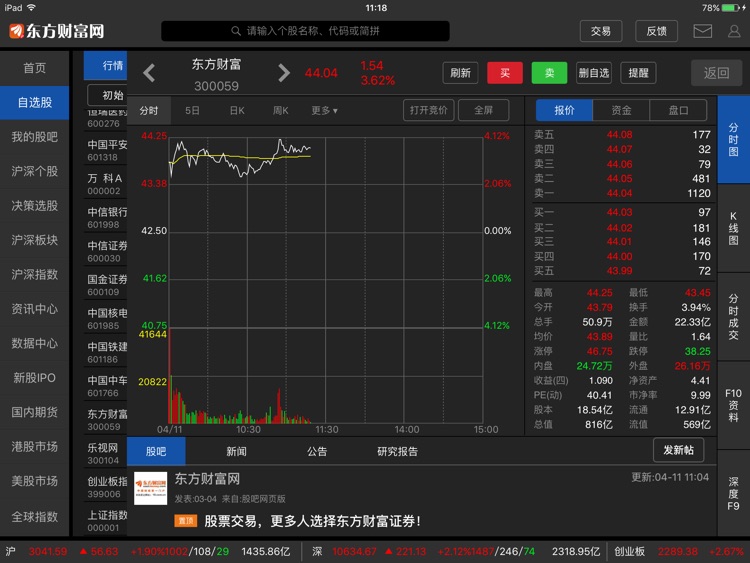The image size is (750, 563).
Task: Select 中国中车 601766 in watchlist
Action: [x=106, y=386]
